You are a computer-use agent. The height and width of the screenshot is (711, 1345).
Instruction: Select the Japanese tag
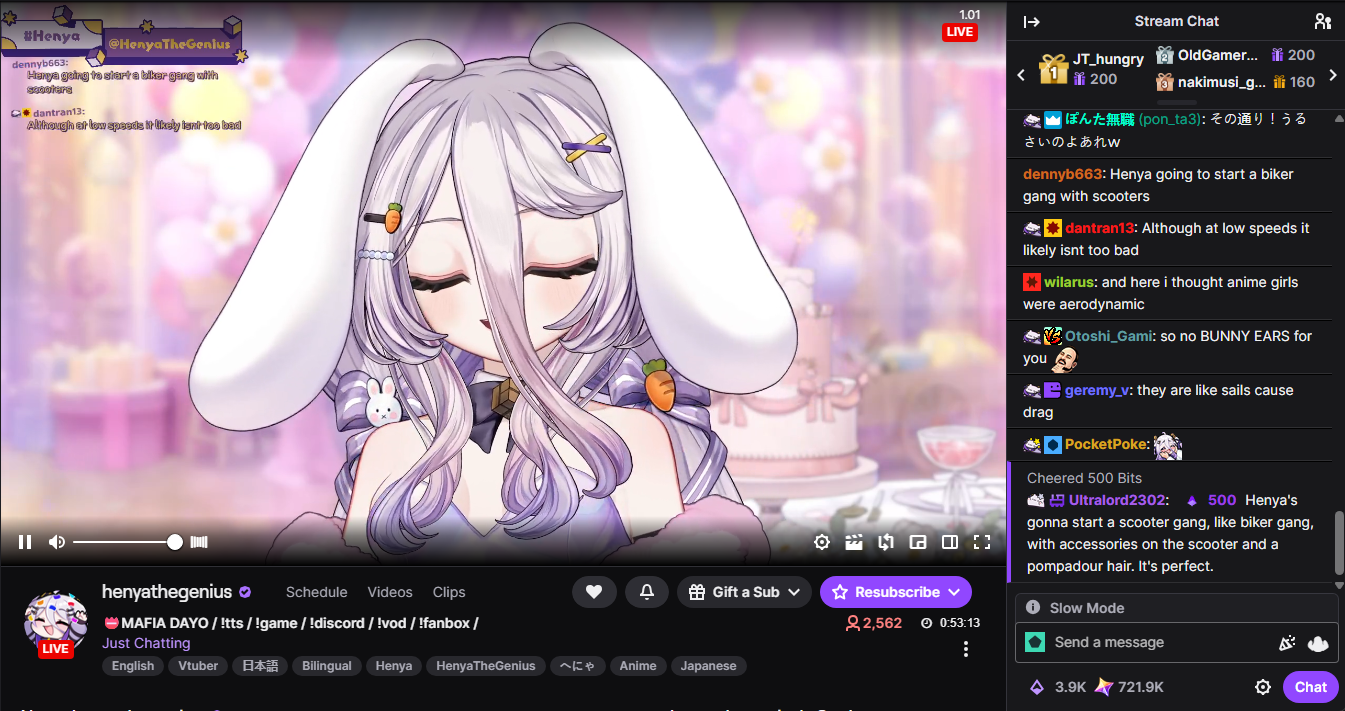(x=708, y=666)
